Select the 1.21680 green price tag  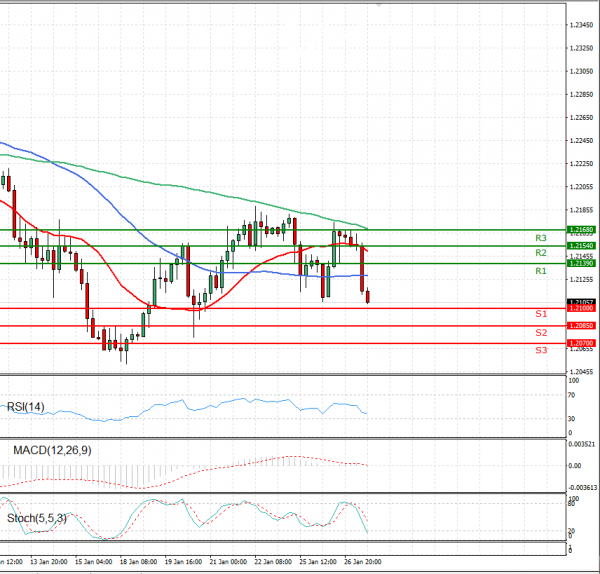pos(581,230)
